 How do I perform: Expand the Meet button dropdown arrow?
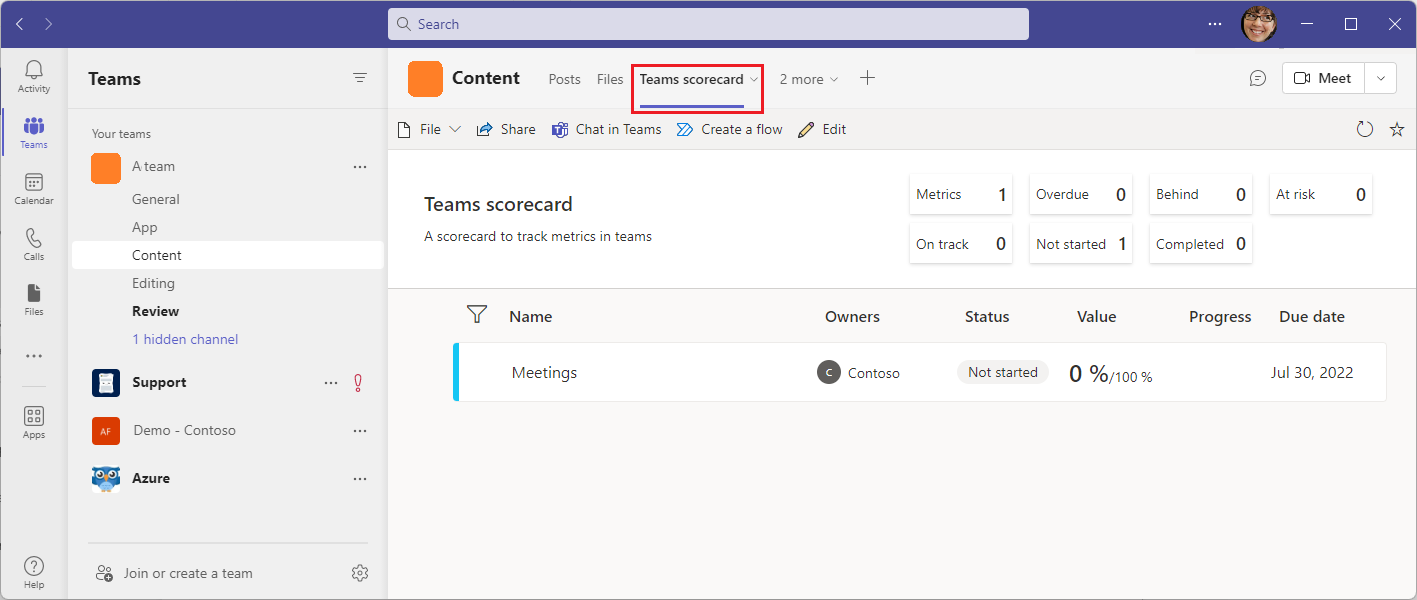pyautogui.click(x=1381, y=78)
